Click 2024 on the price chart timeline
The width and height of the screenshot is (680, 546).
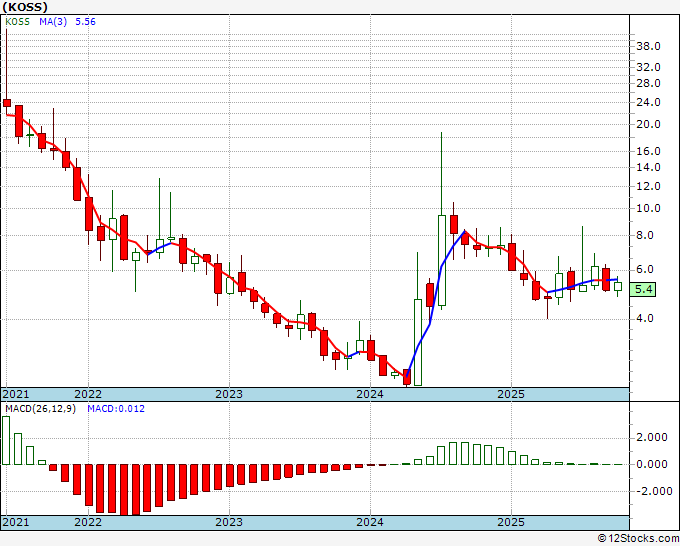click(370, 394)
